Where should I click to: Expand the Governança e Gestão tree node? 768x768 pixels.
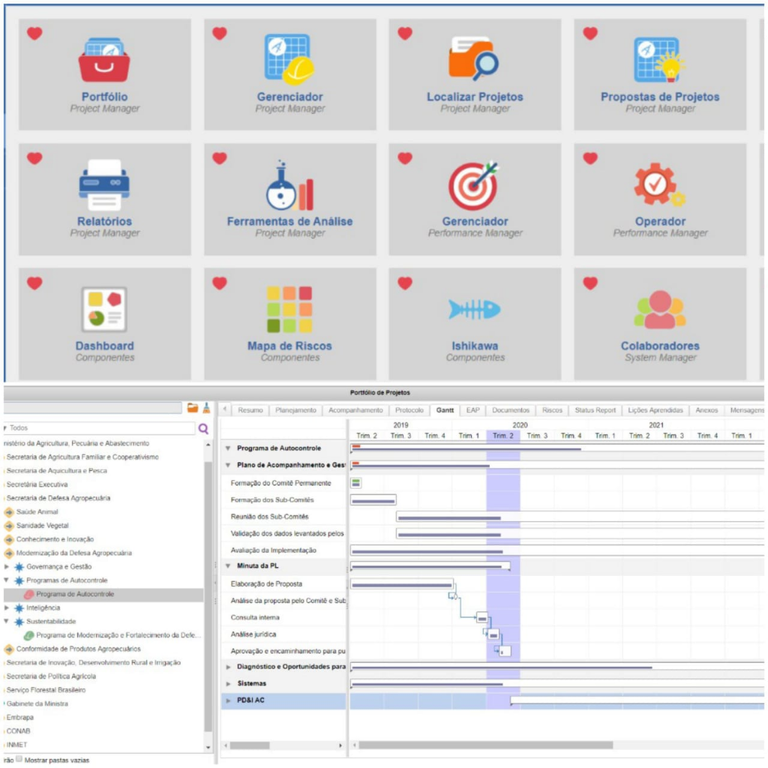8,567
